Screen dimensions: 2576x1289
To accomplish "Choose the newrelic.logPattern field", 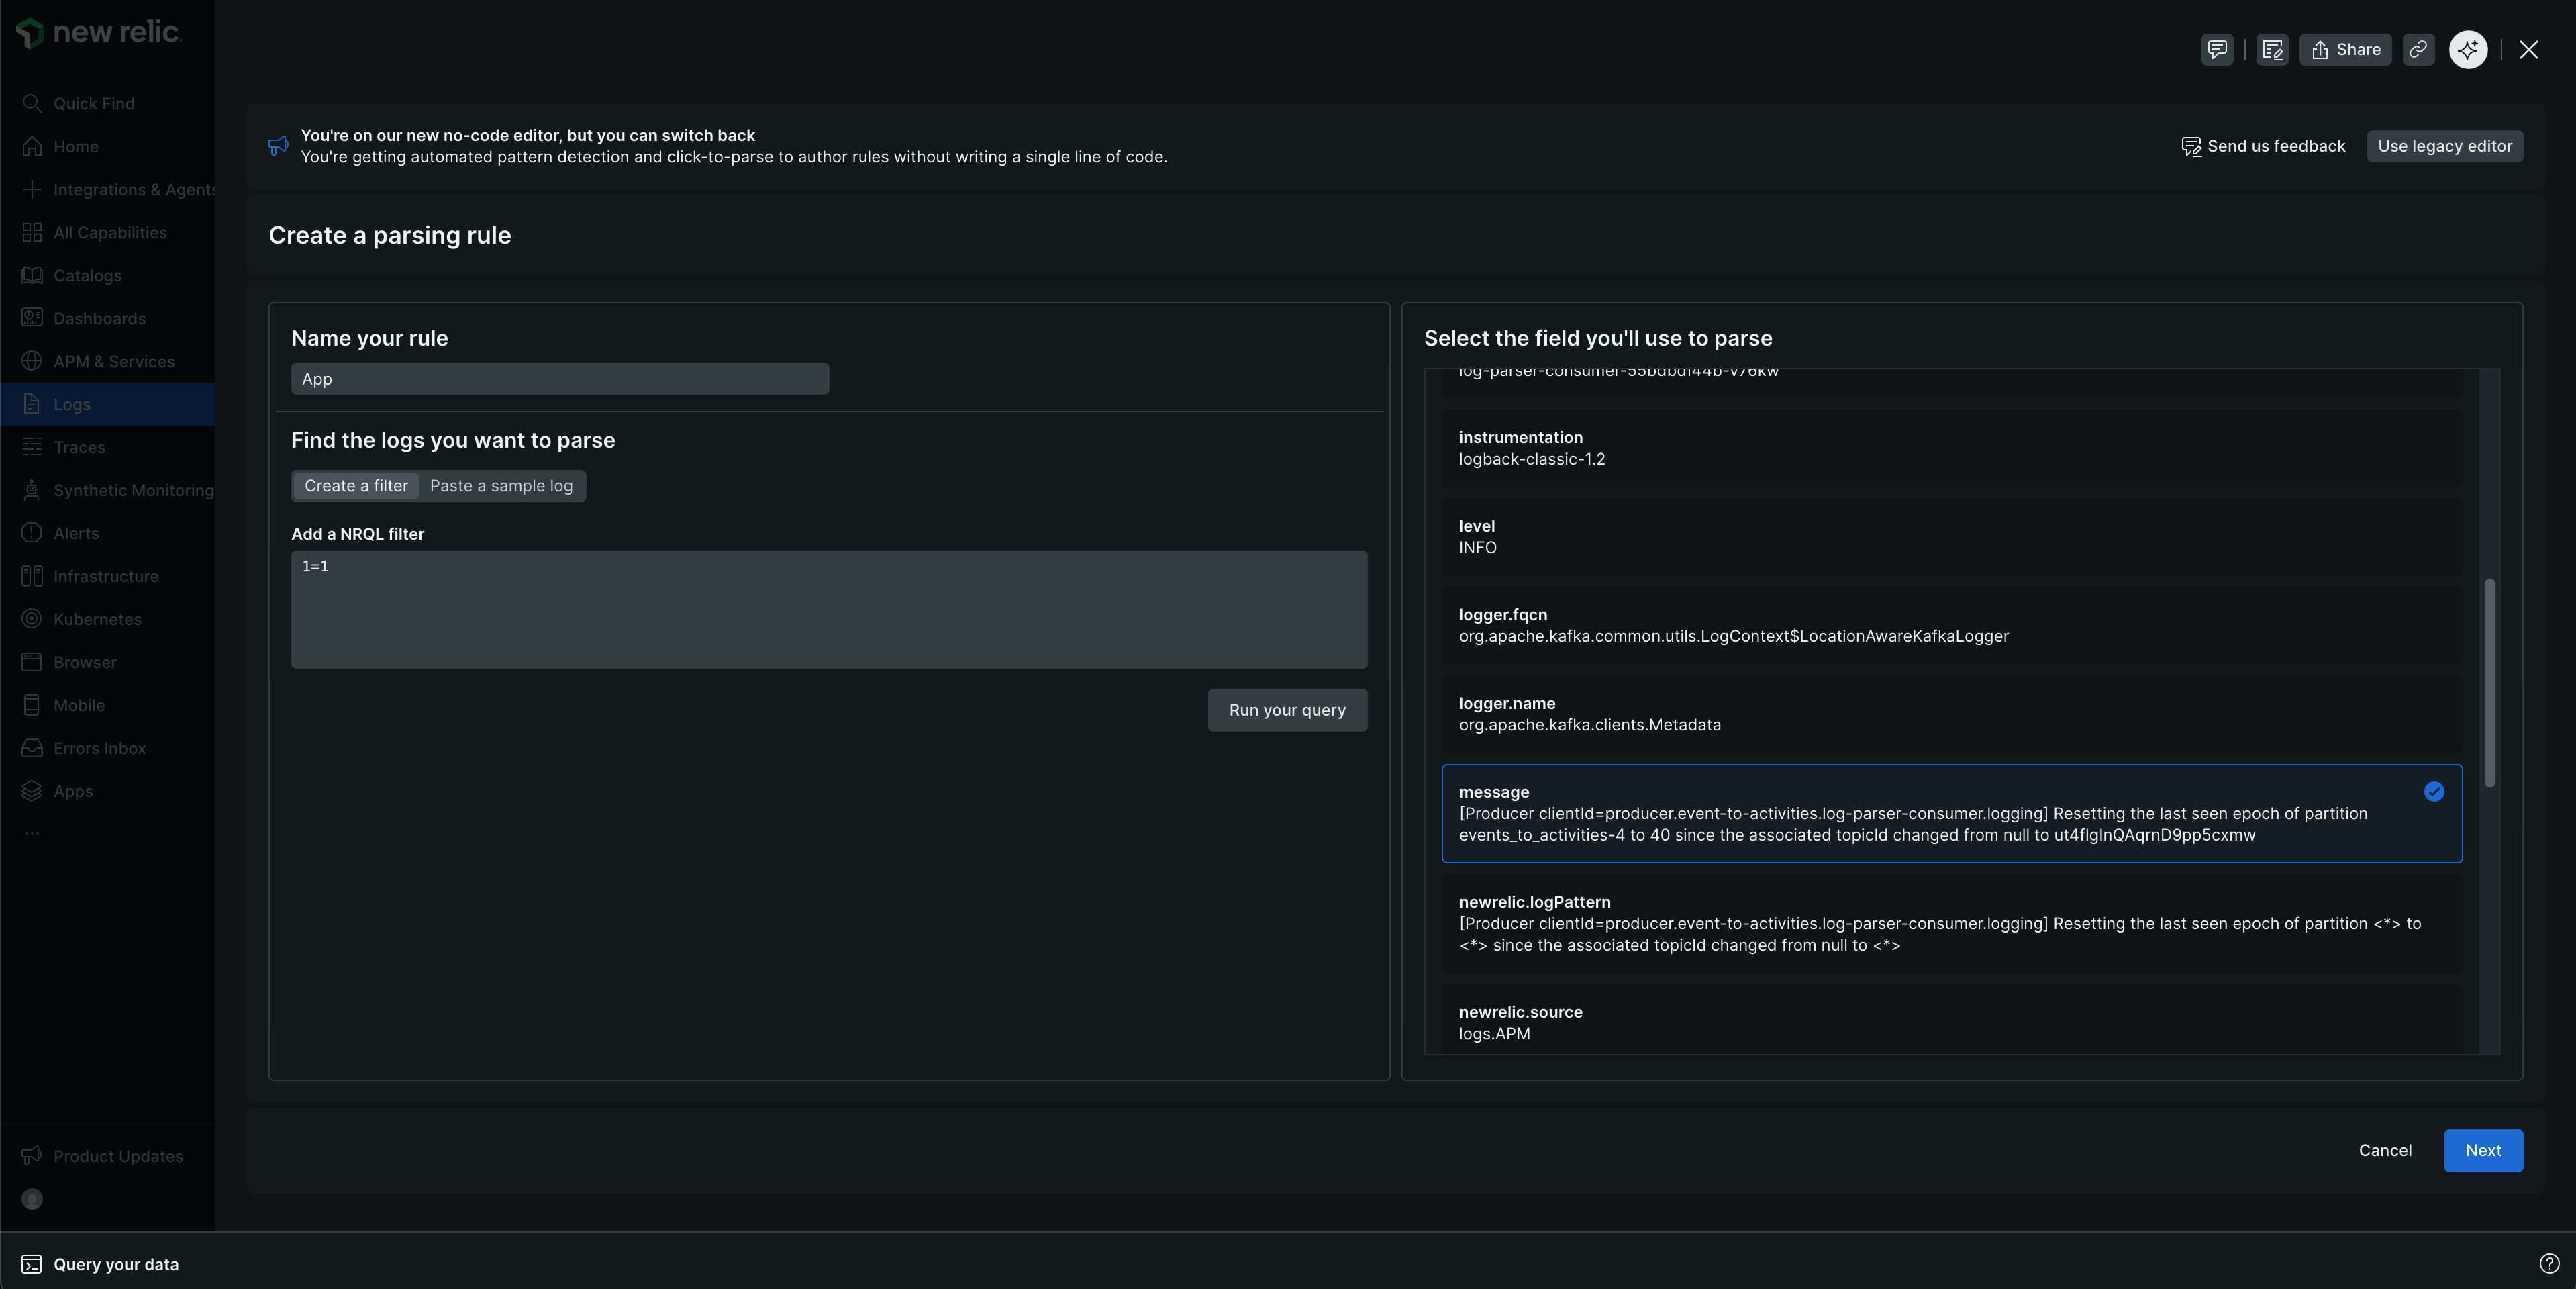I will (x=1950, y=923).
